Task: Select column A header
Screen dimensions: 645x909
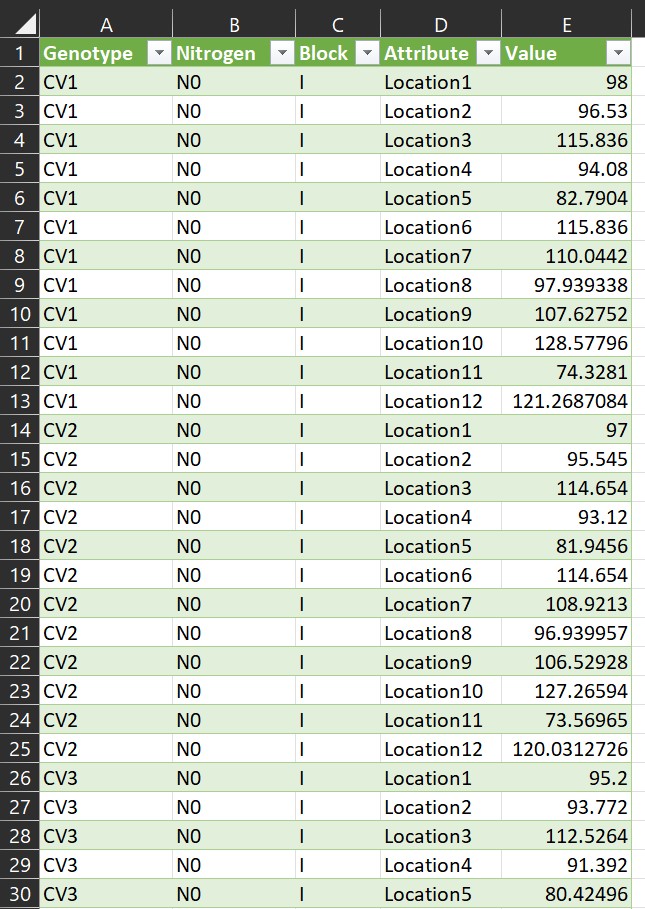Action: click(x=106, y=25)
